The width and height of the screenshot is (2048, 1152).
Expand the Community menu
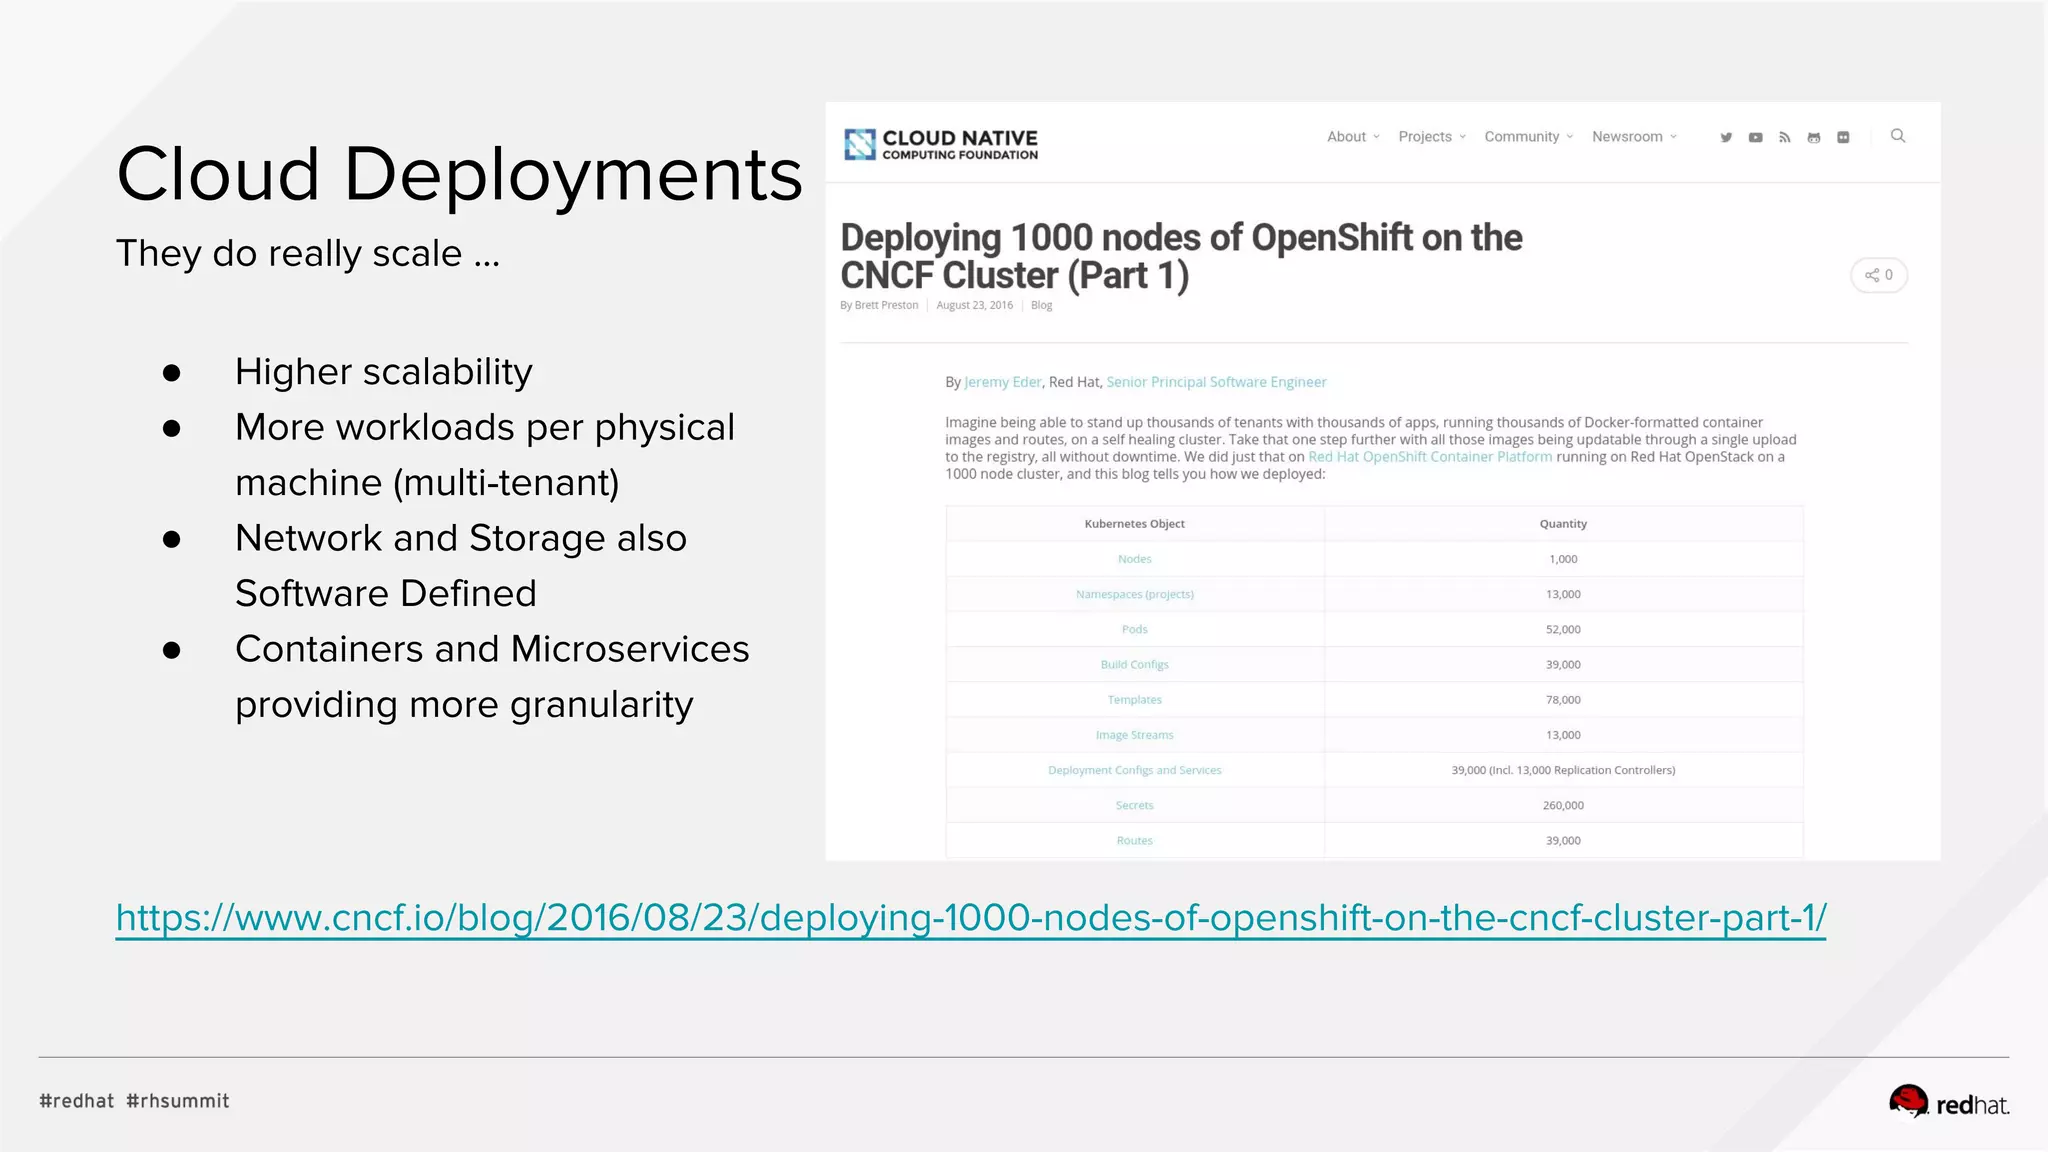[1529, 136]
